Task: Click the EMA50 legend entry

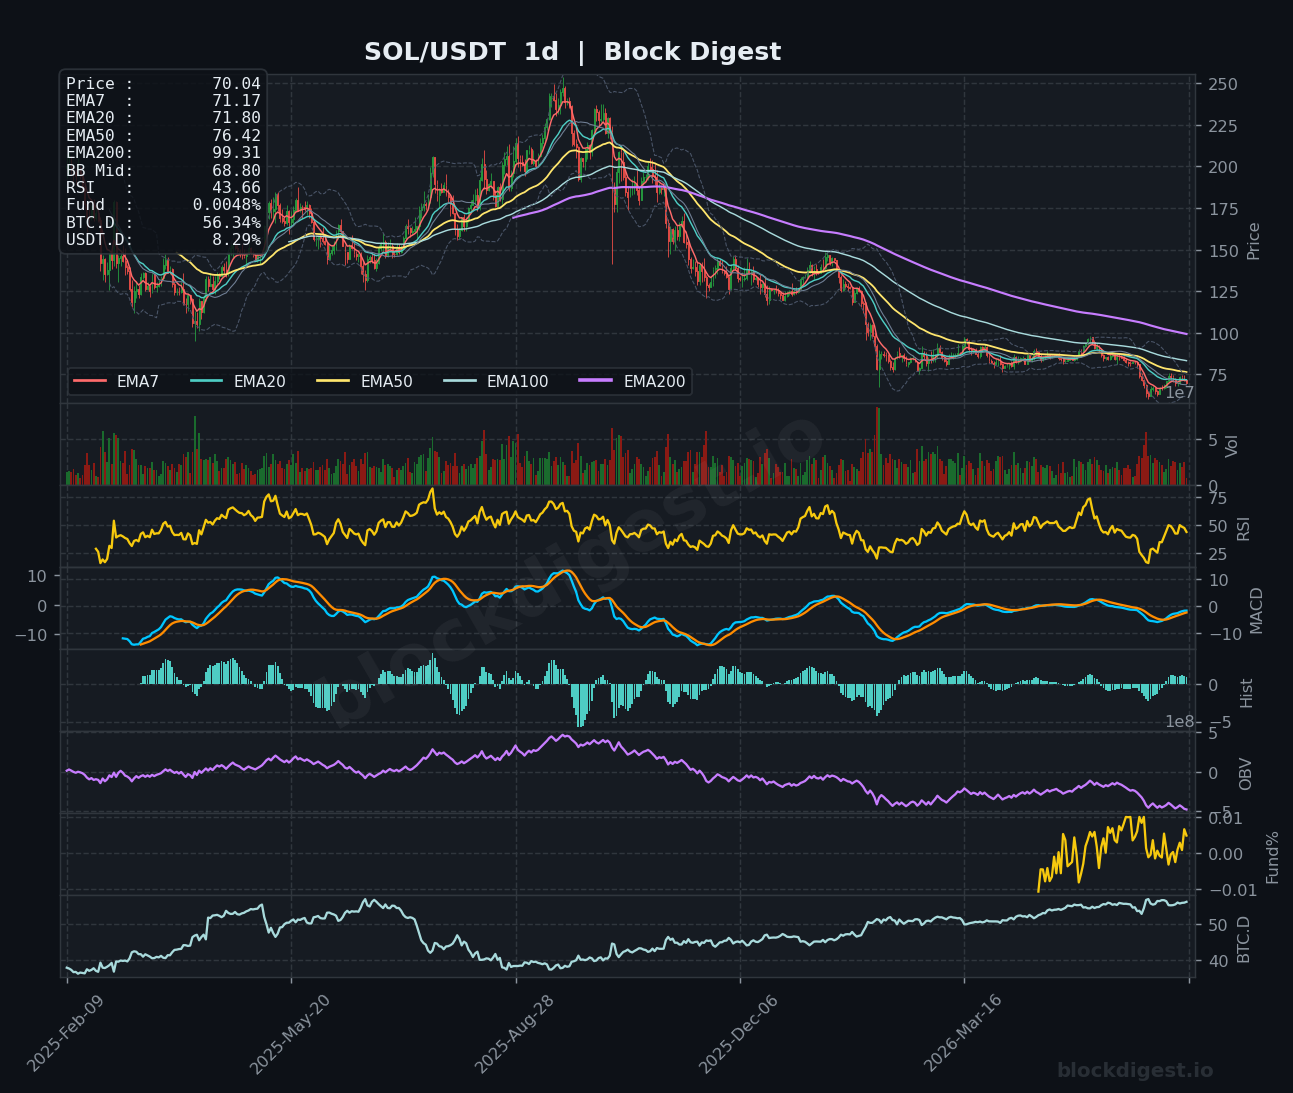Action: click(364, 381)
